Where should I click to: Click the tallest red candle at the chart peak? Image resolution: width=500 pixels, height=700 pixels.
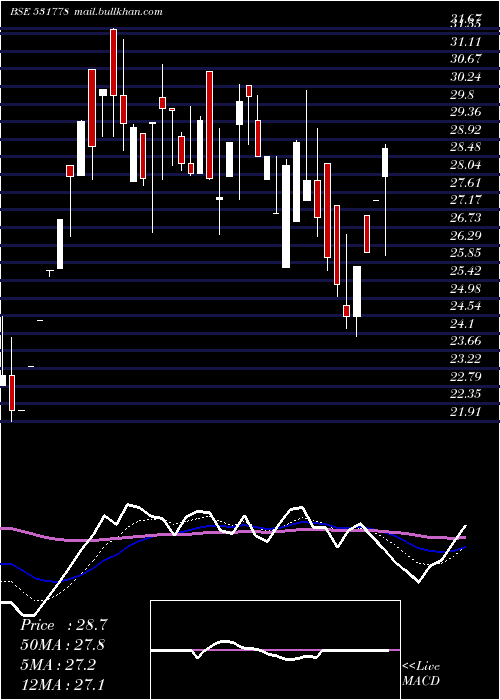pos(113,62)
